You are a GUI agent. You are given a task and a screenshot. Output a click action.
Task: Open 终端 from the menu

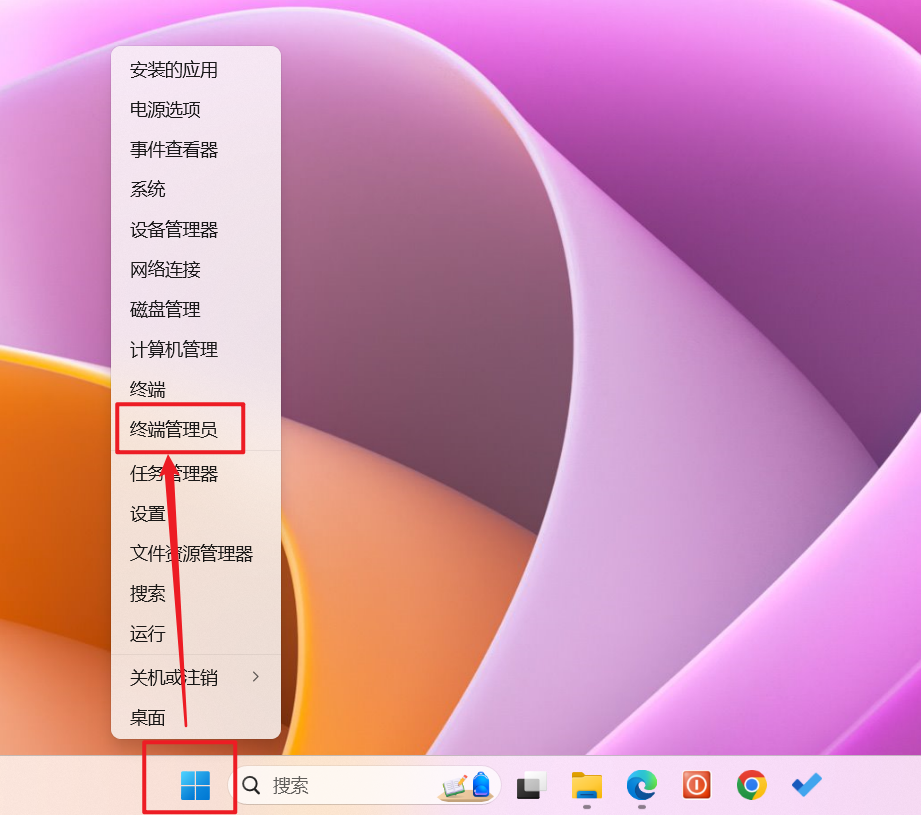(x=196, y=389)
